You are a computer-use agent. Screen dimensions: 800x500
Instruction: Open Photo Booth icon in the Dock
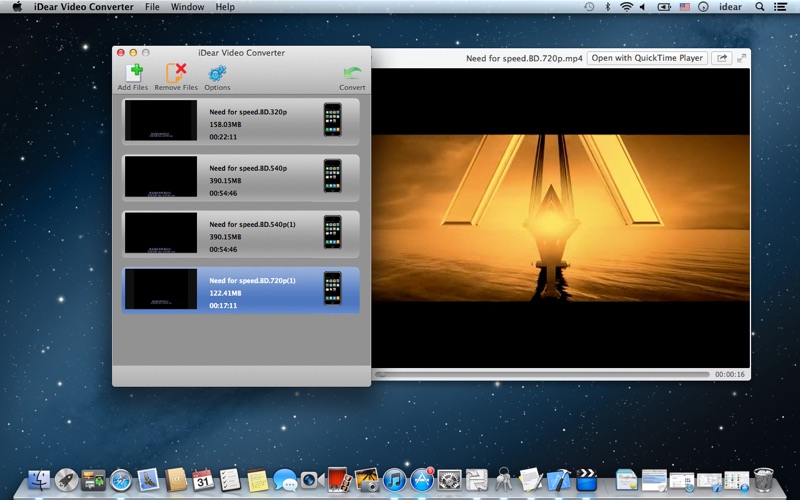[x=339, y=480]
